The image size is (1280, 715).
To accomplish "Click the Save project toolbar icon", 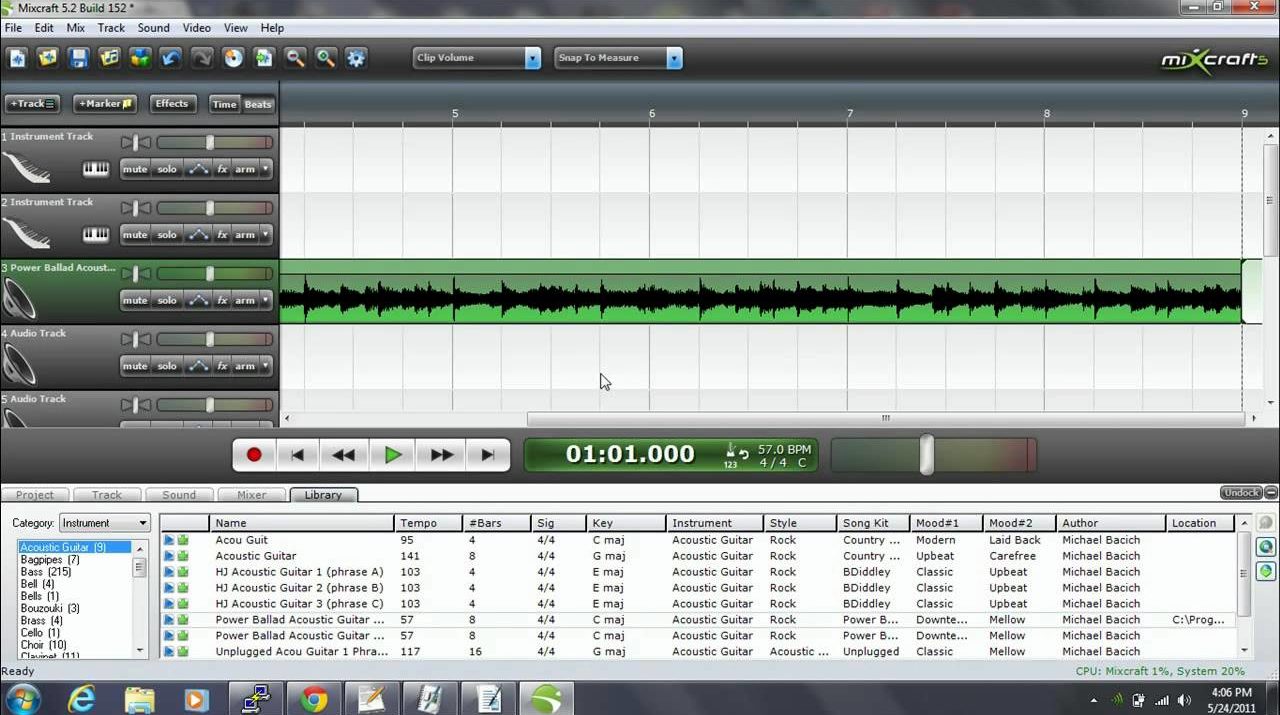I will click(78, 58).
